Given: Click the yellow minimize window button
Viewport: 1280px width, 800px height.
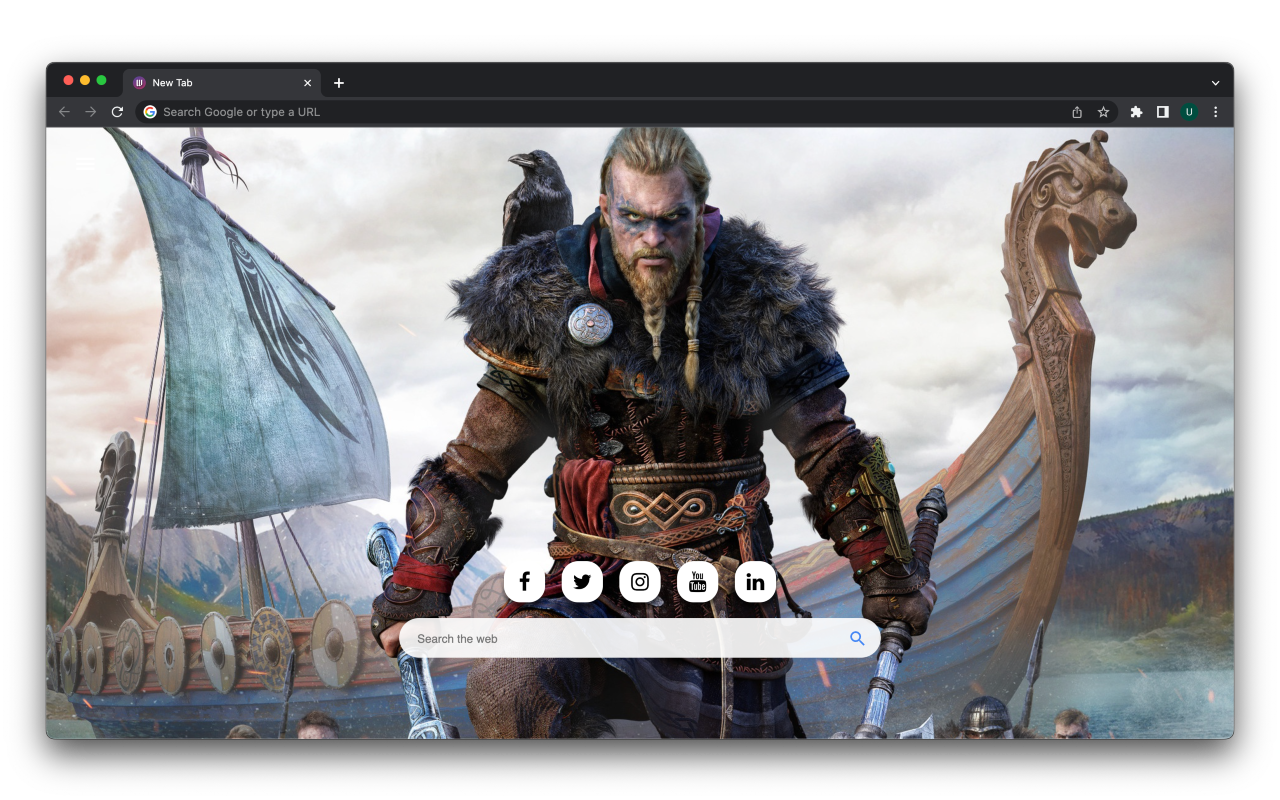Looking at the screenshot, I should [85, 80].
